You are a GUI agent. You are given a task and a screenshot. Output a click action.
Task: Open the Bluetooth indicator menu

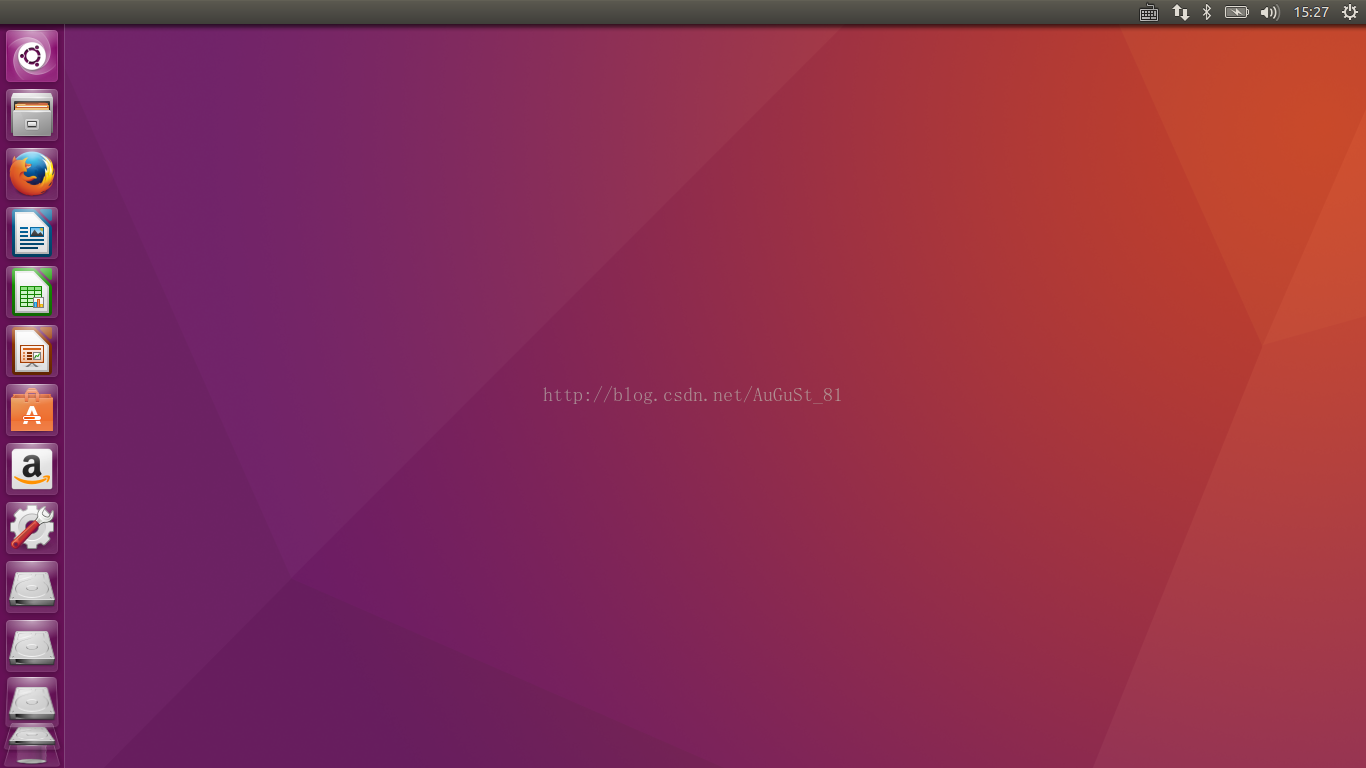(1207, 12)
